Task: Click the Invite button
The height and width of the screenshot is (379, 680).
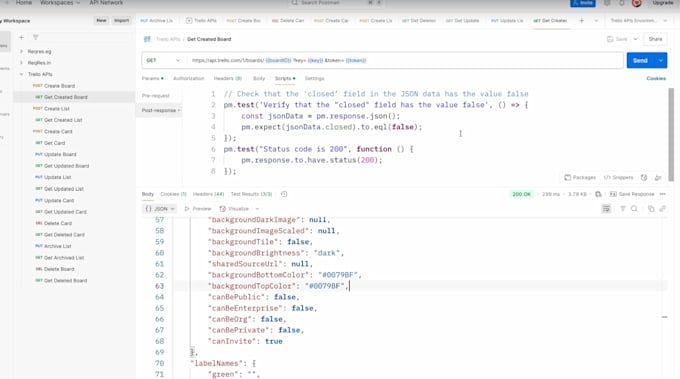Action: (583, 3)
